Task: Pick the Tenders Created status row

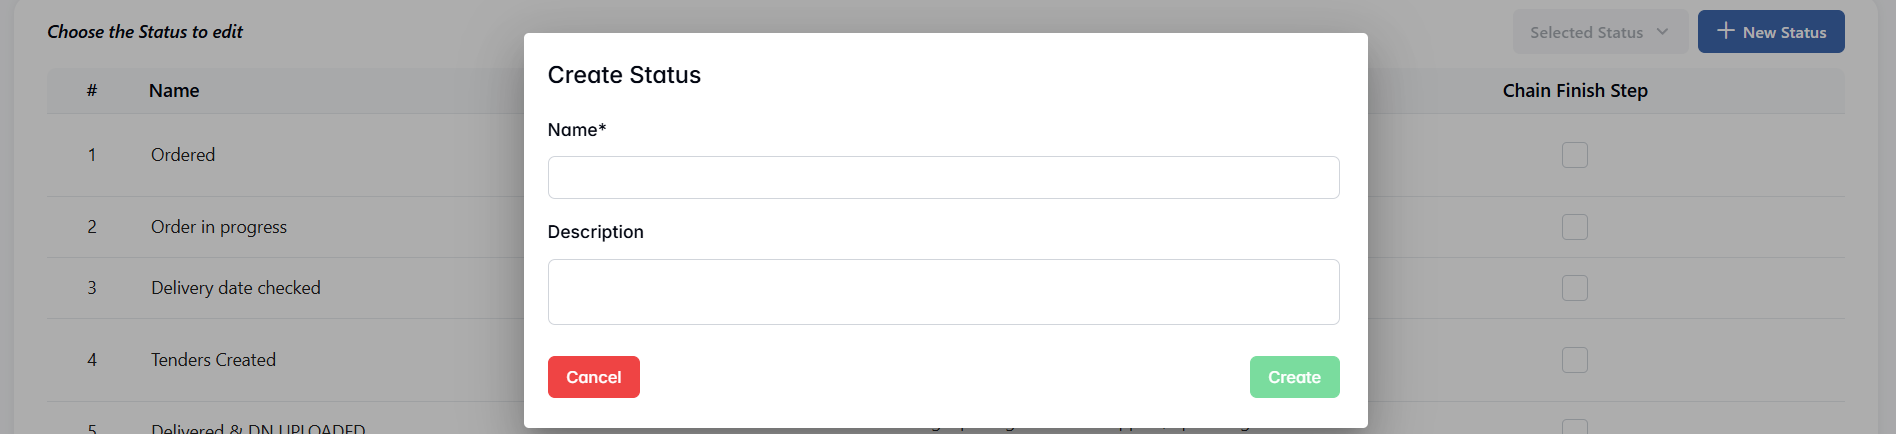Action: pos(213,360)
